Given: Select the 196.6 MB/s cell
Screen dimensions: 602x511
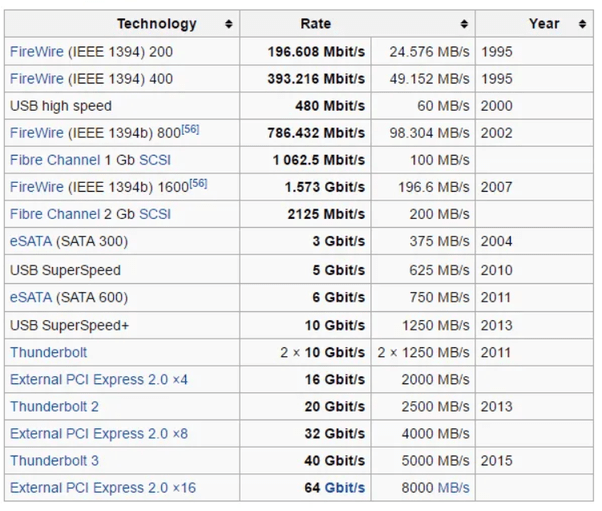Looking at the screenshot, I should coord(423,187).
